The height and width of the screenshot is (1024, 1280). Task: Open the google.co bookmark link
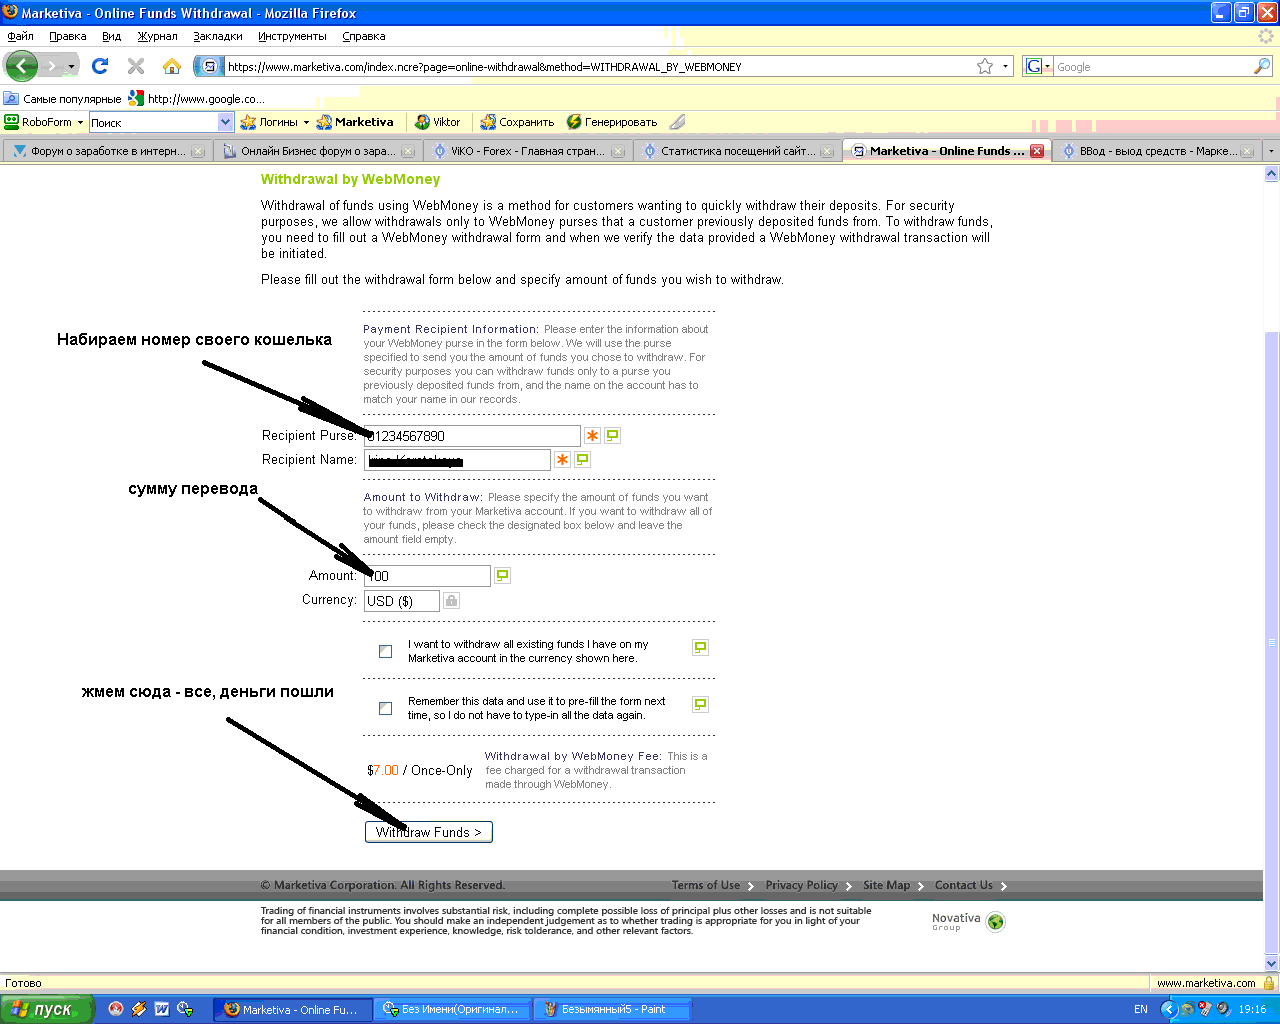pyautogui.click(x=197, y=99)
